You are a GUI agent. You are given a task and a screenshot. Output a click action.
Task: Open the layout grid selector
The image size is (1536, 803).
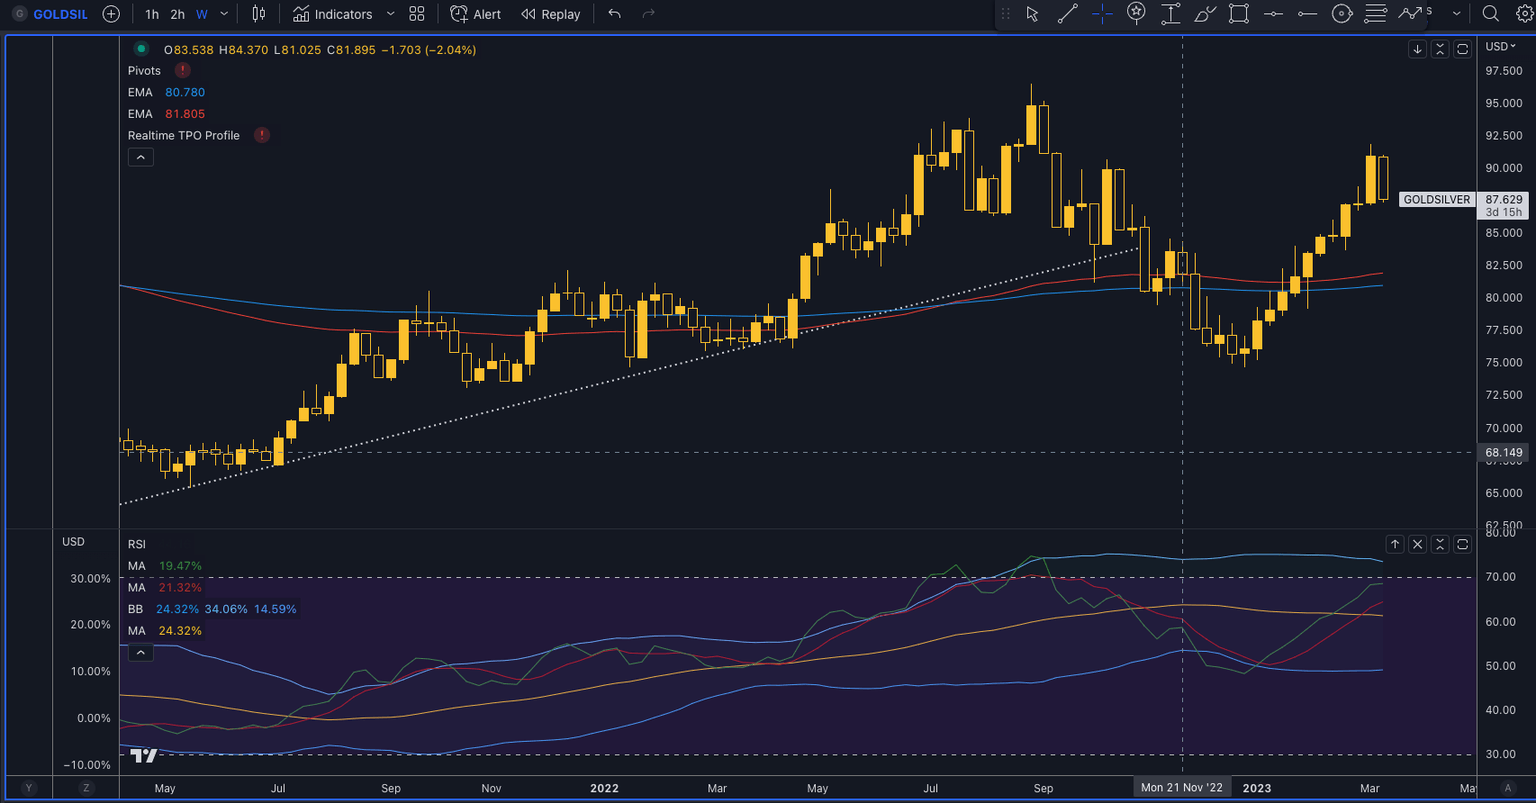[417, 14]
